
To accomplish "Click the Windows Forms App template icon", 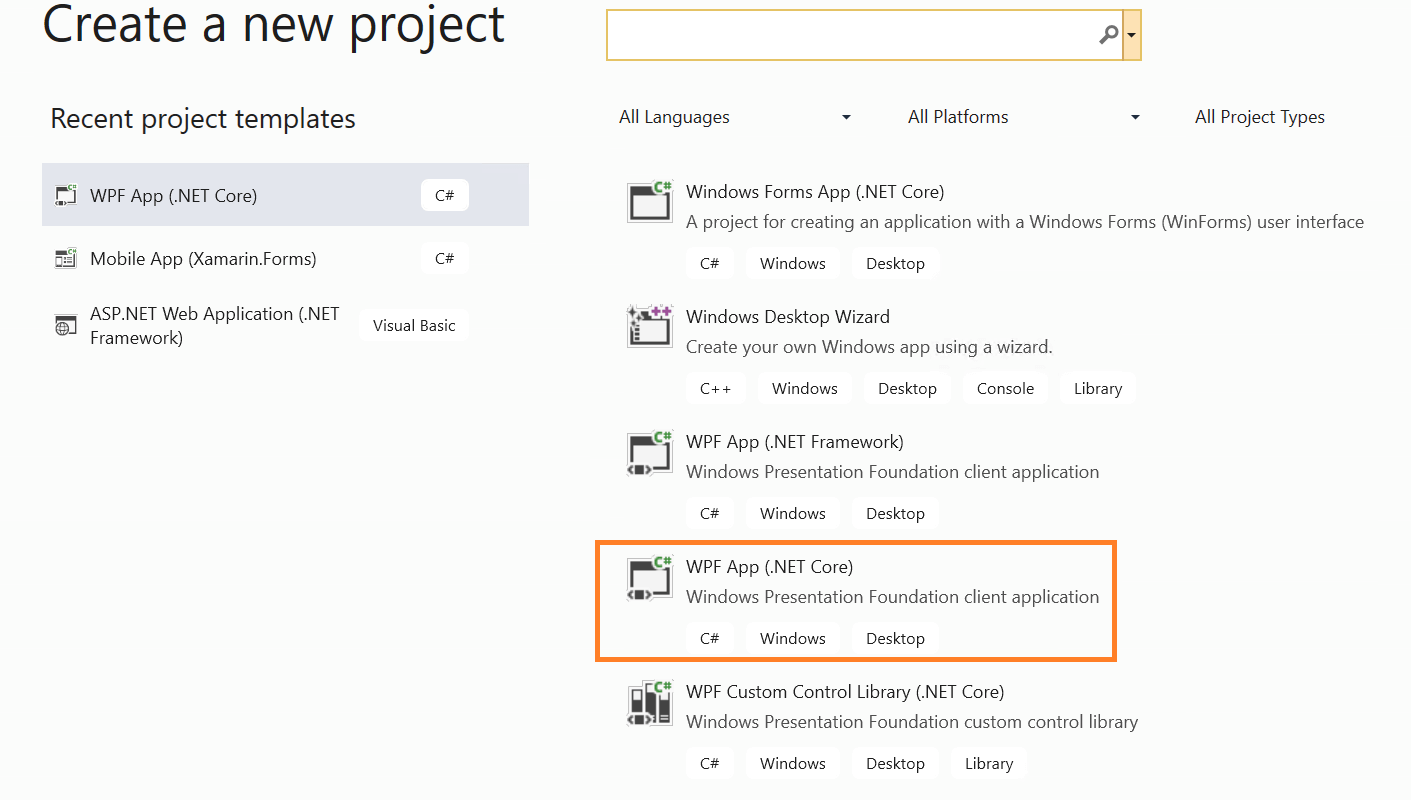I will (x=650, y=201).
